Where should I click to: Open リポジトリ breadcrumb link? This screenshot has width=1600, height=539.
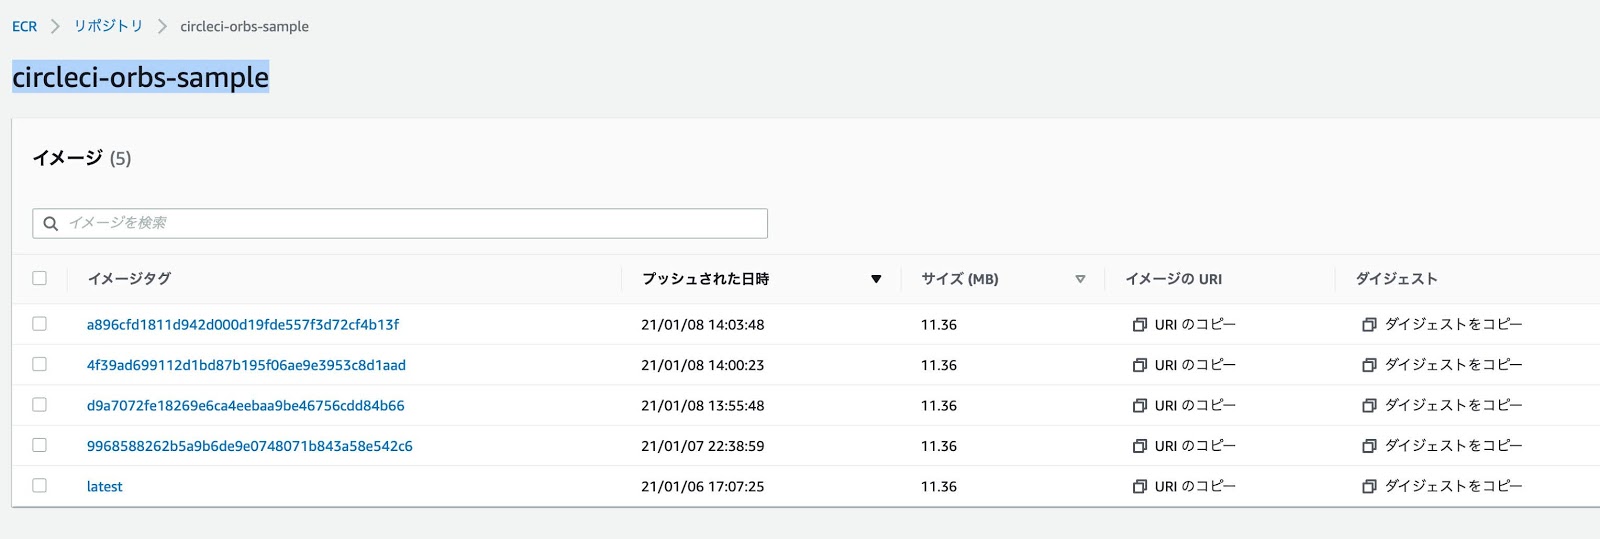[108, 26]
